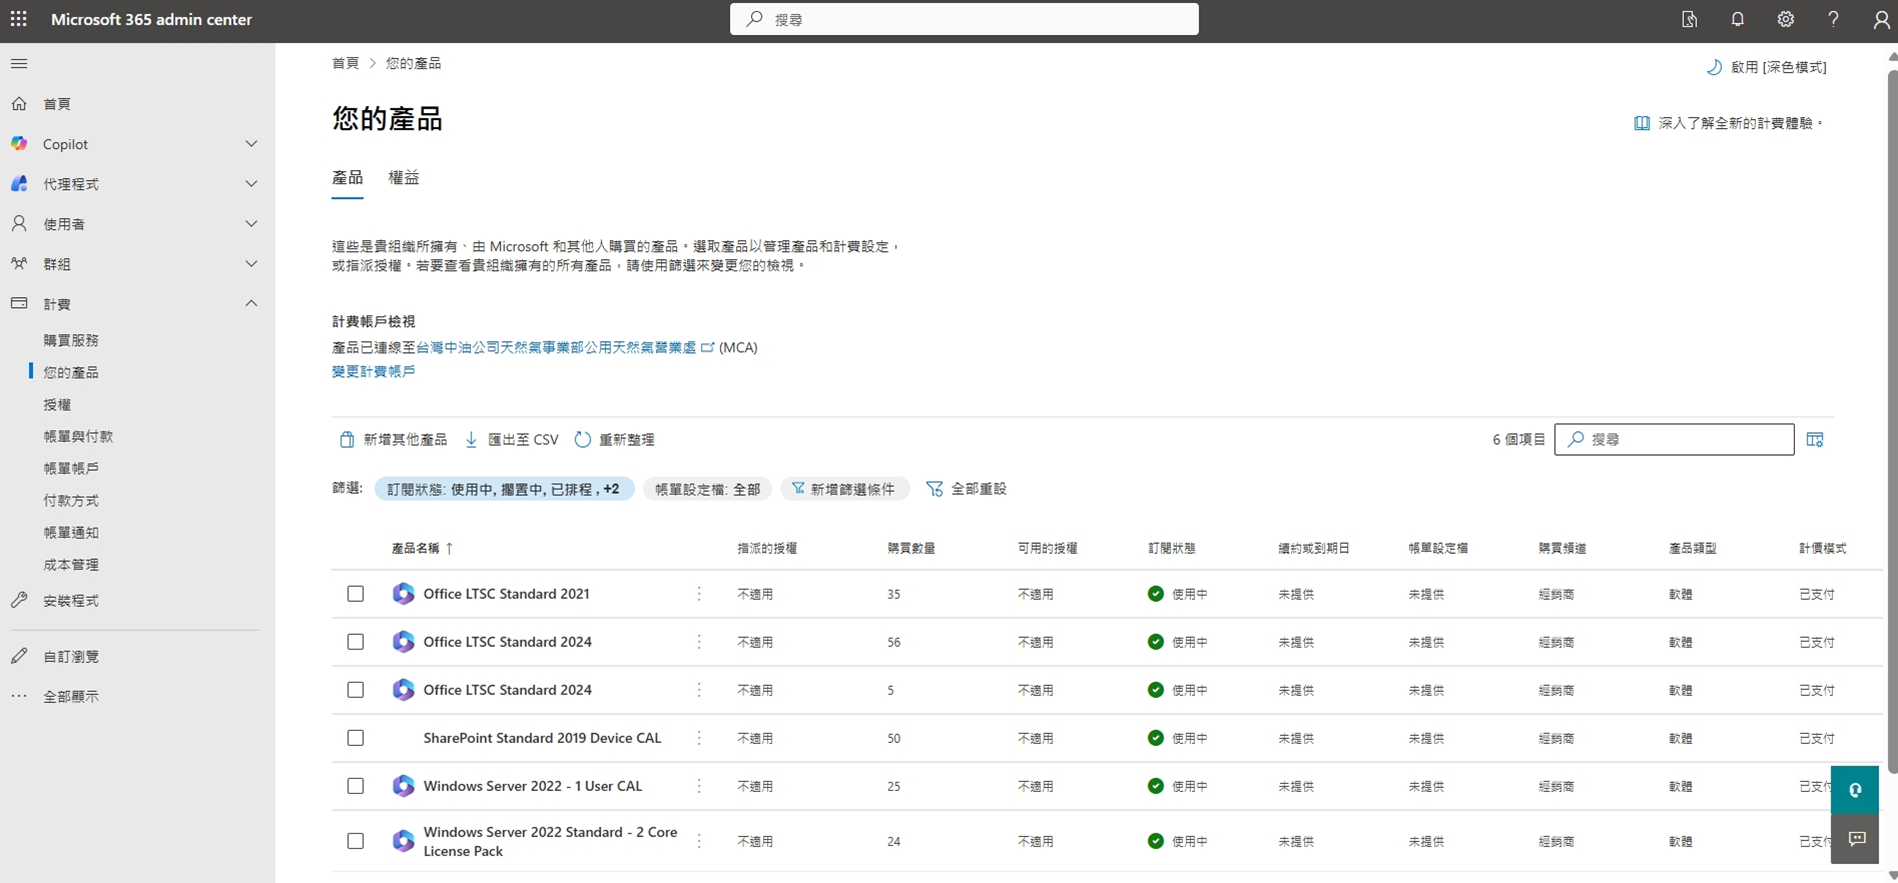
Task: Open the notifications bell icon
Action: (1737, 19)
